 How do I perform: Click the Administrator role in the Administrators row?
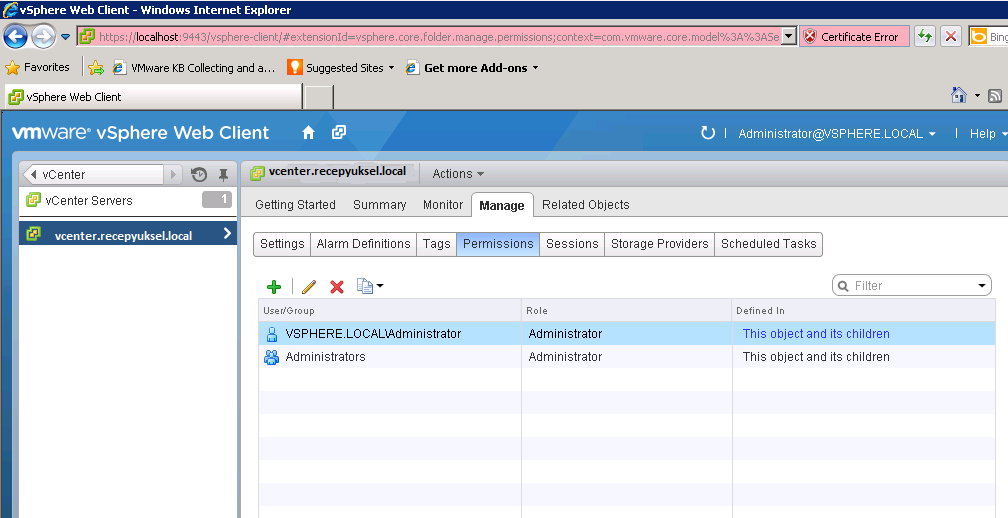[565, 357]
